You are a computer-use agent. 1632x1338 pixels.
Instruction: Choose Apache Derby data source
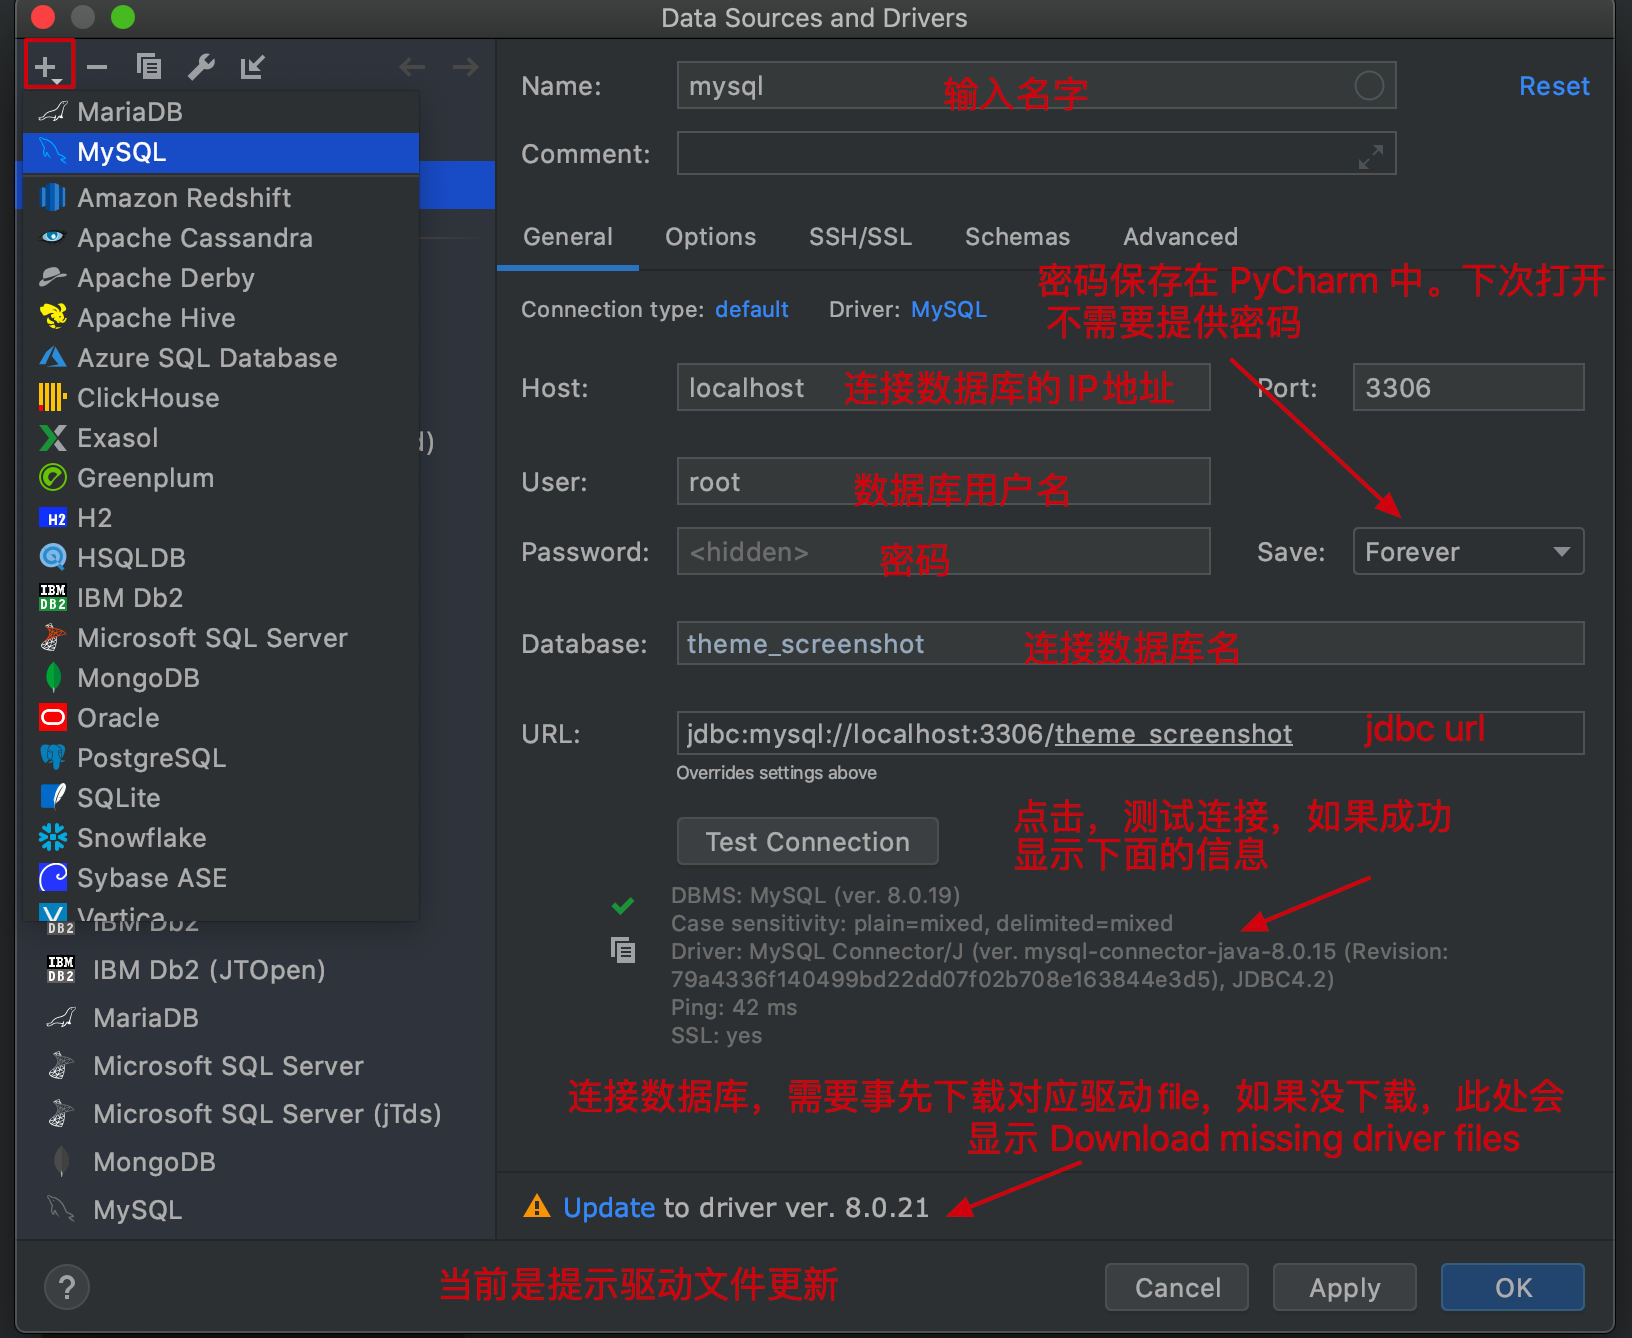pyautogui.click(x=221, y=278)
